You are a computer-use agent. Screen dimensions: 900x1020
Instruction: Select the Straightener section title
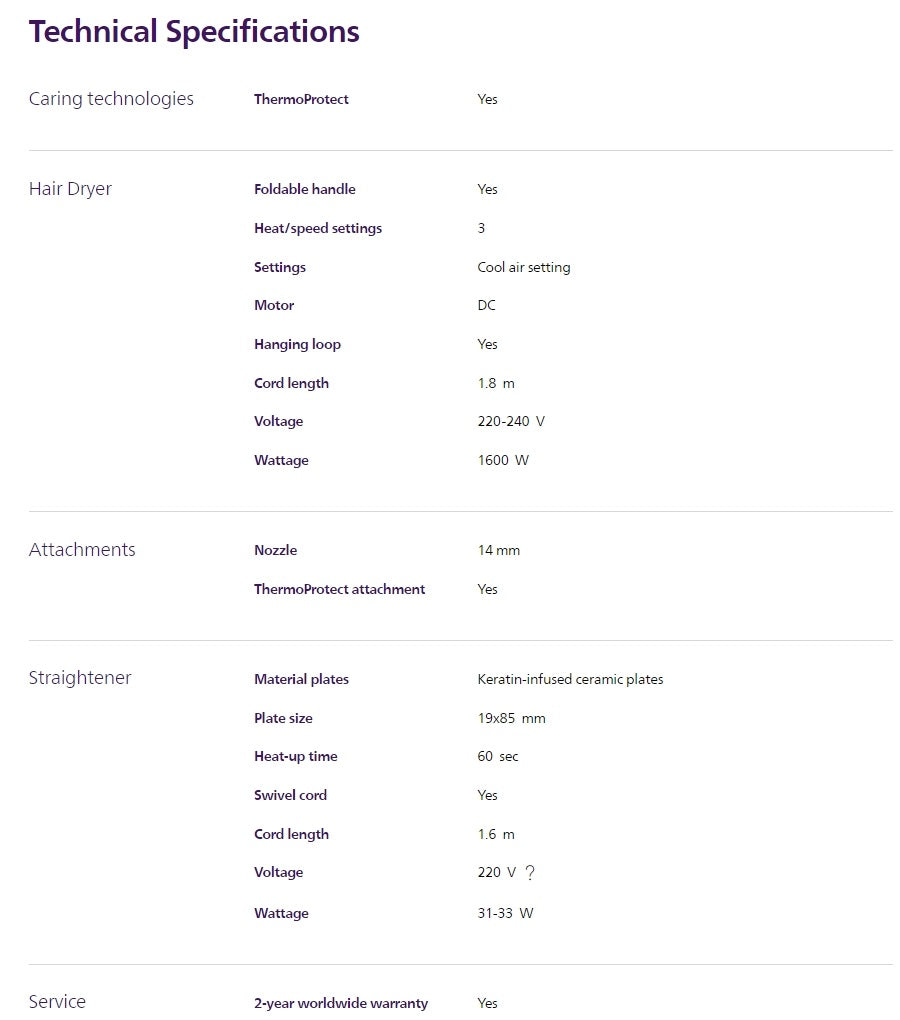[x=80, y=678]
